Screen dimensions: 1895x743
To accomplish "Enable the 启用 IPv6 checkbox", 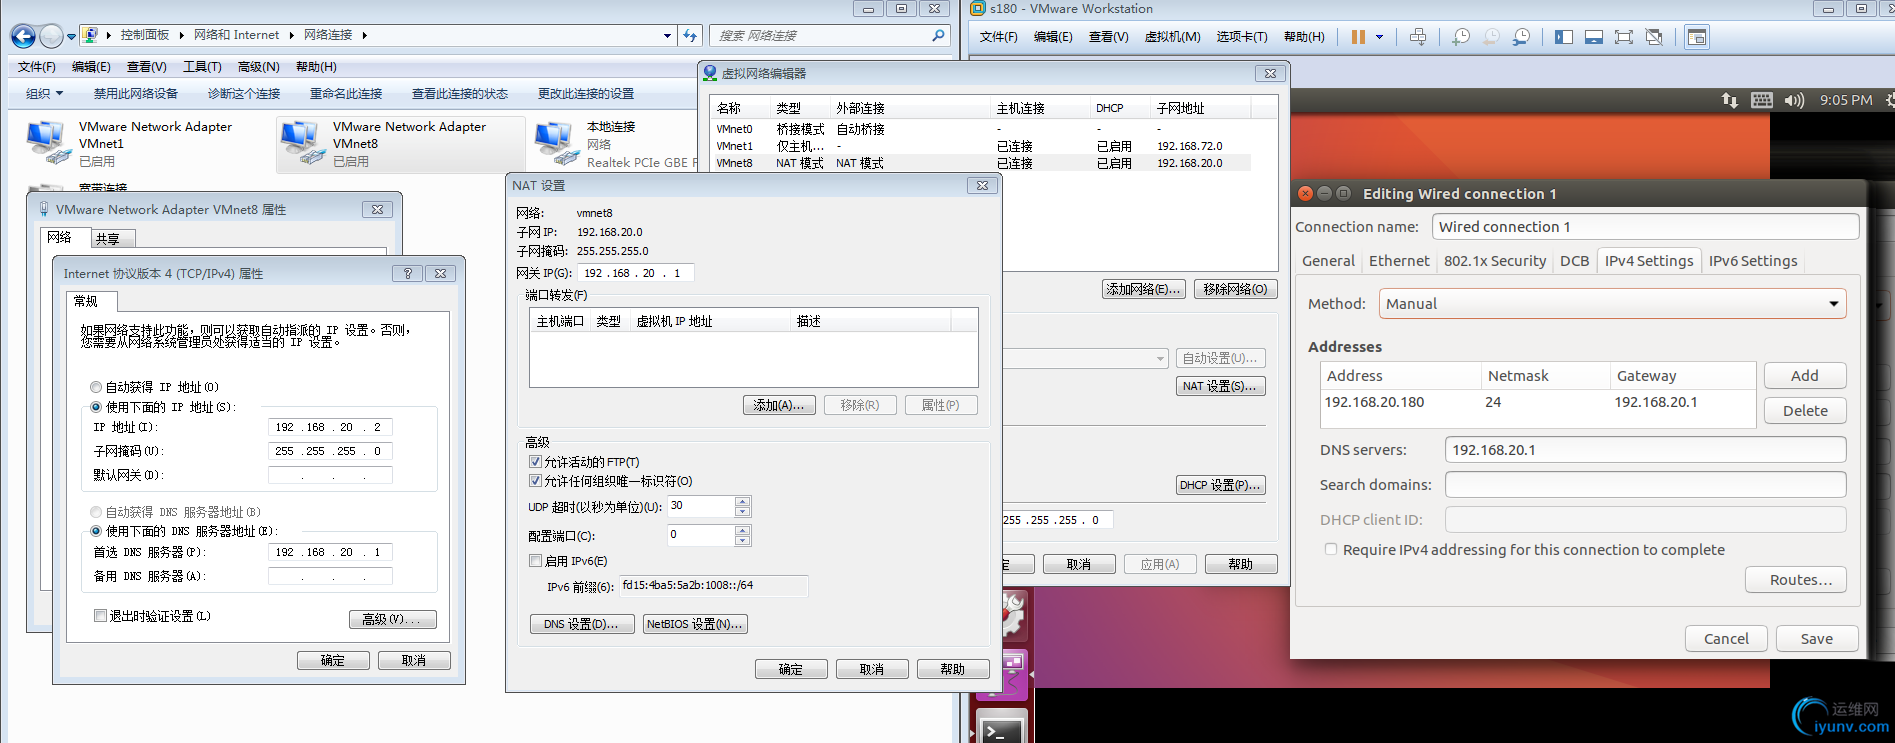I will (535, 561).
